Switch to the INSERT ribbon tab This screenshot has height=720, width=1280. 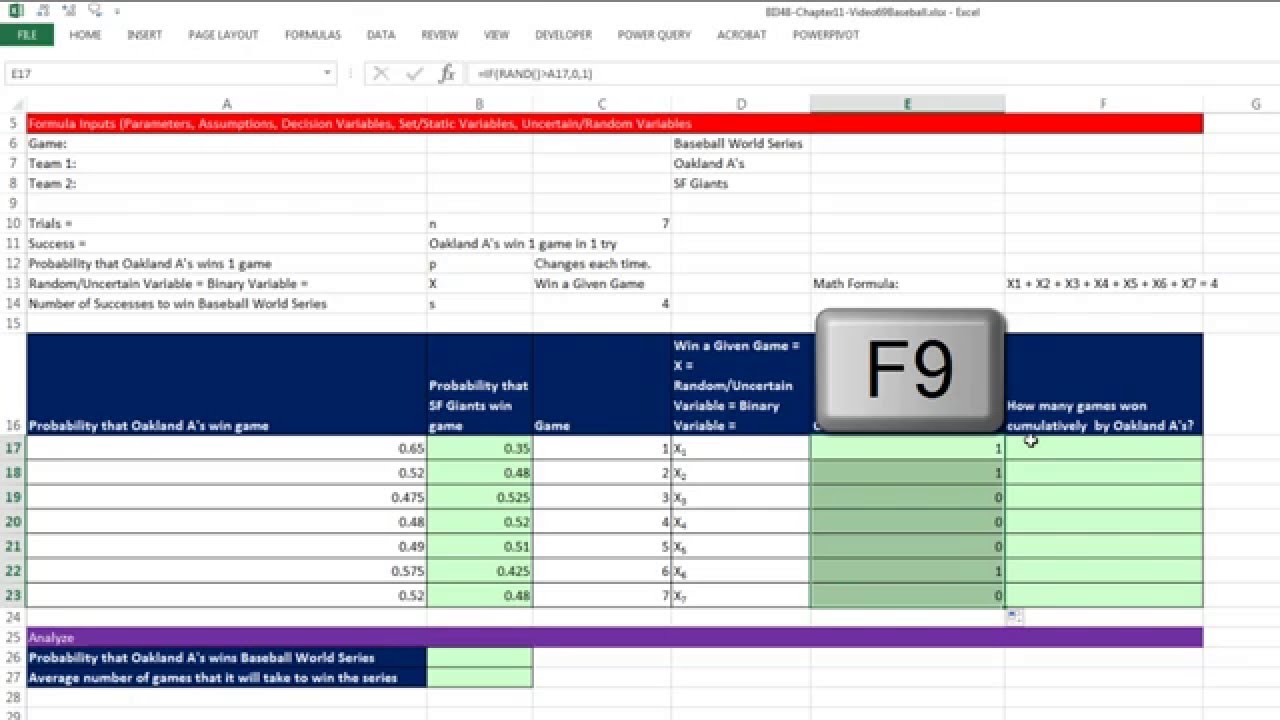[x=144, y=35]
